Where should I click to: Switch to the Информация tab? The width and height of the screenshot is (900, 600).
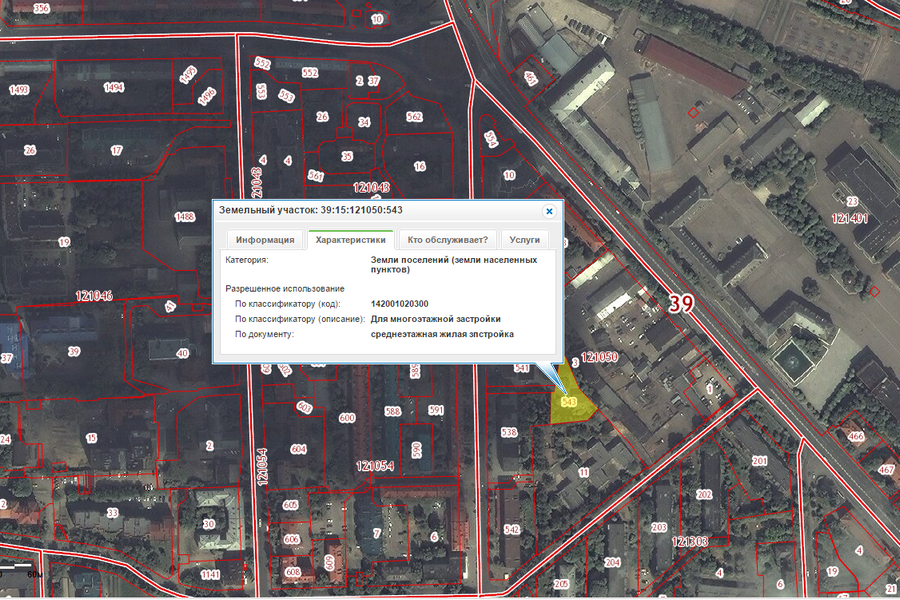264,240
